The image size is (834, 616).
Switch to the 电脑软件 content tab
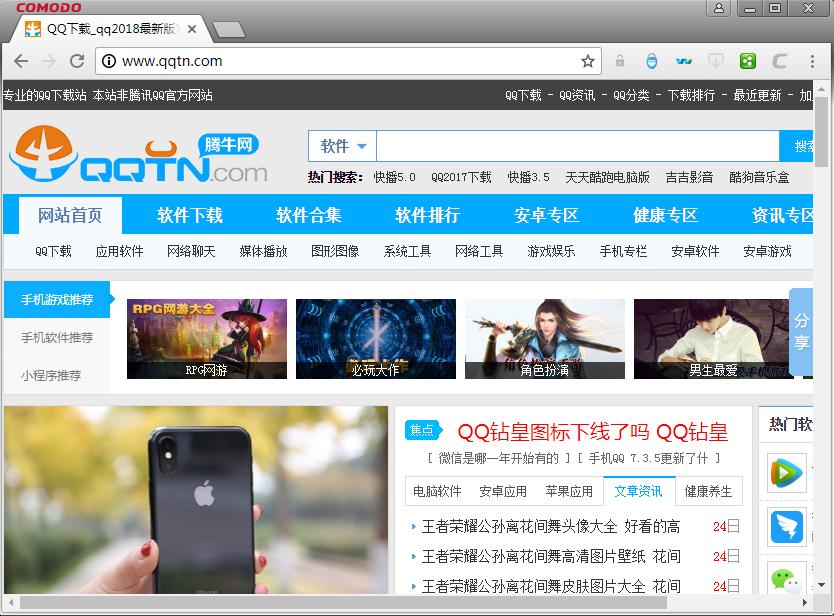[437, 491]
